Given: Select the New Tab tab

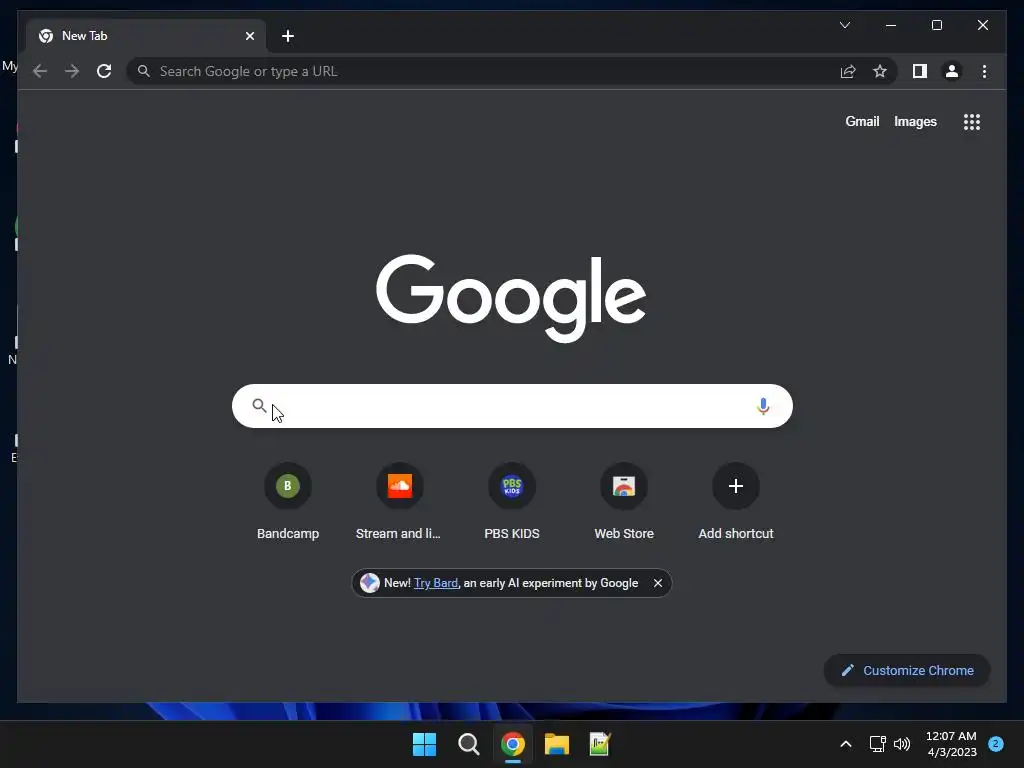Looking at the screenshot, I should tap(146, 36).
